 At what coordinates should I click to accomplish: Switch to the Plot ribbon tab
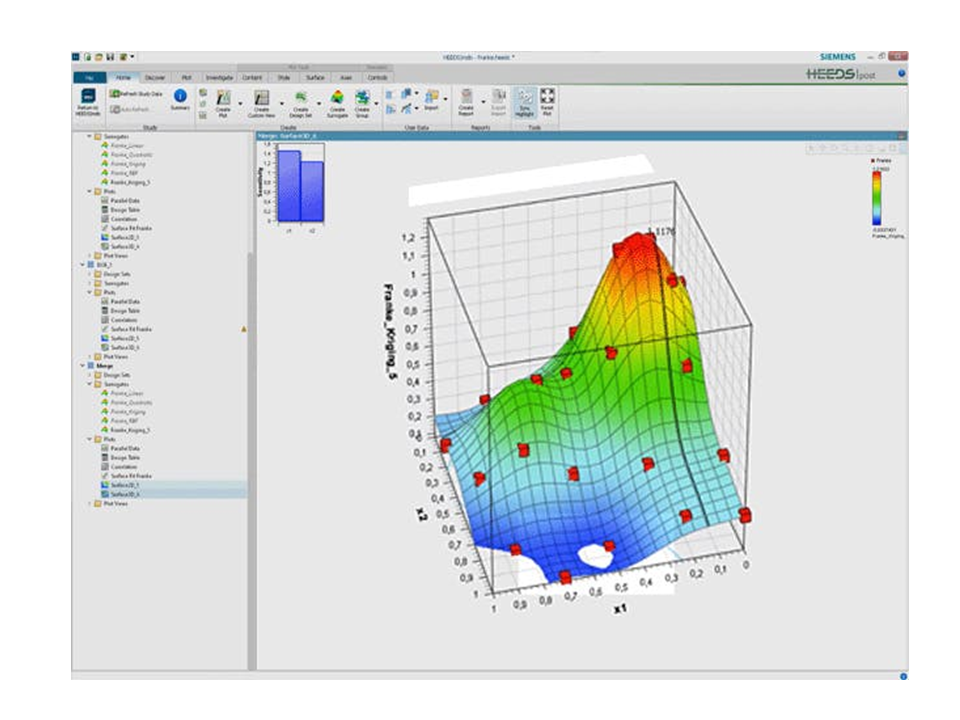(x=187, y=78)
